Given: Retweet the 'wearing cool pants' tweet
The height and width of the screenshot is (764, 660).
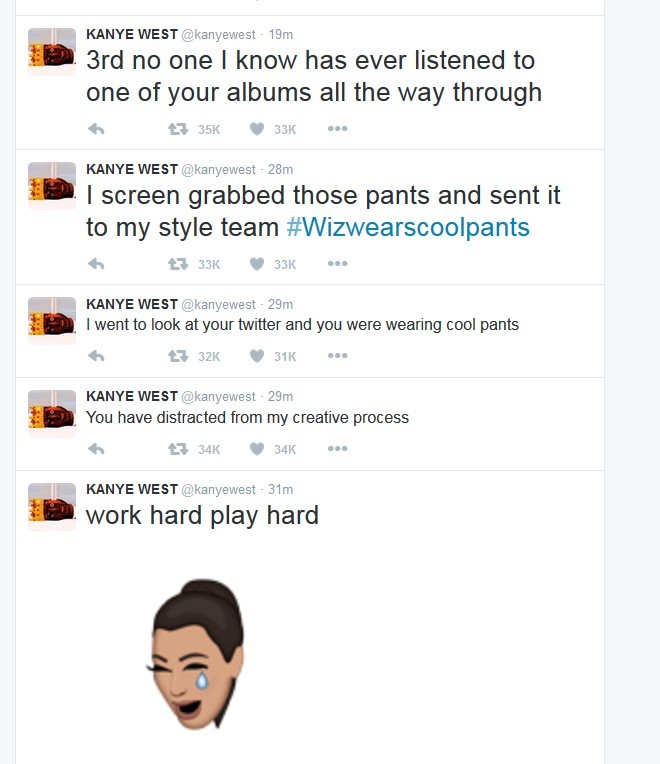Looking at the screenshot, I should [x=178, y=356].
